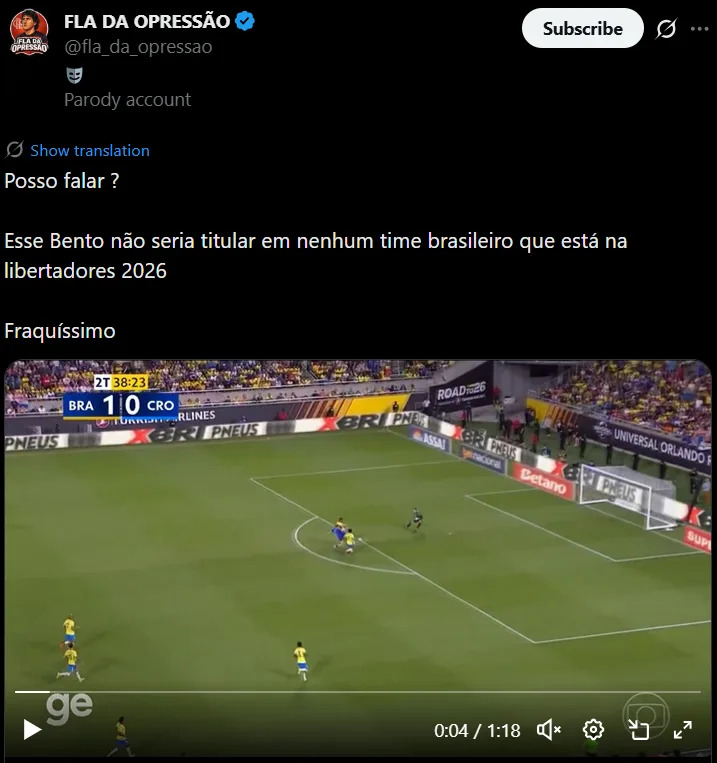Open the @fla_da_opressao handle
717x763 pixels.
(138, 47)
